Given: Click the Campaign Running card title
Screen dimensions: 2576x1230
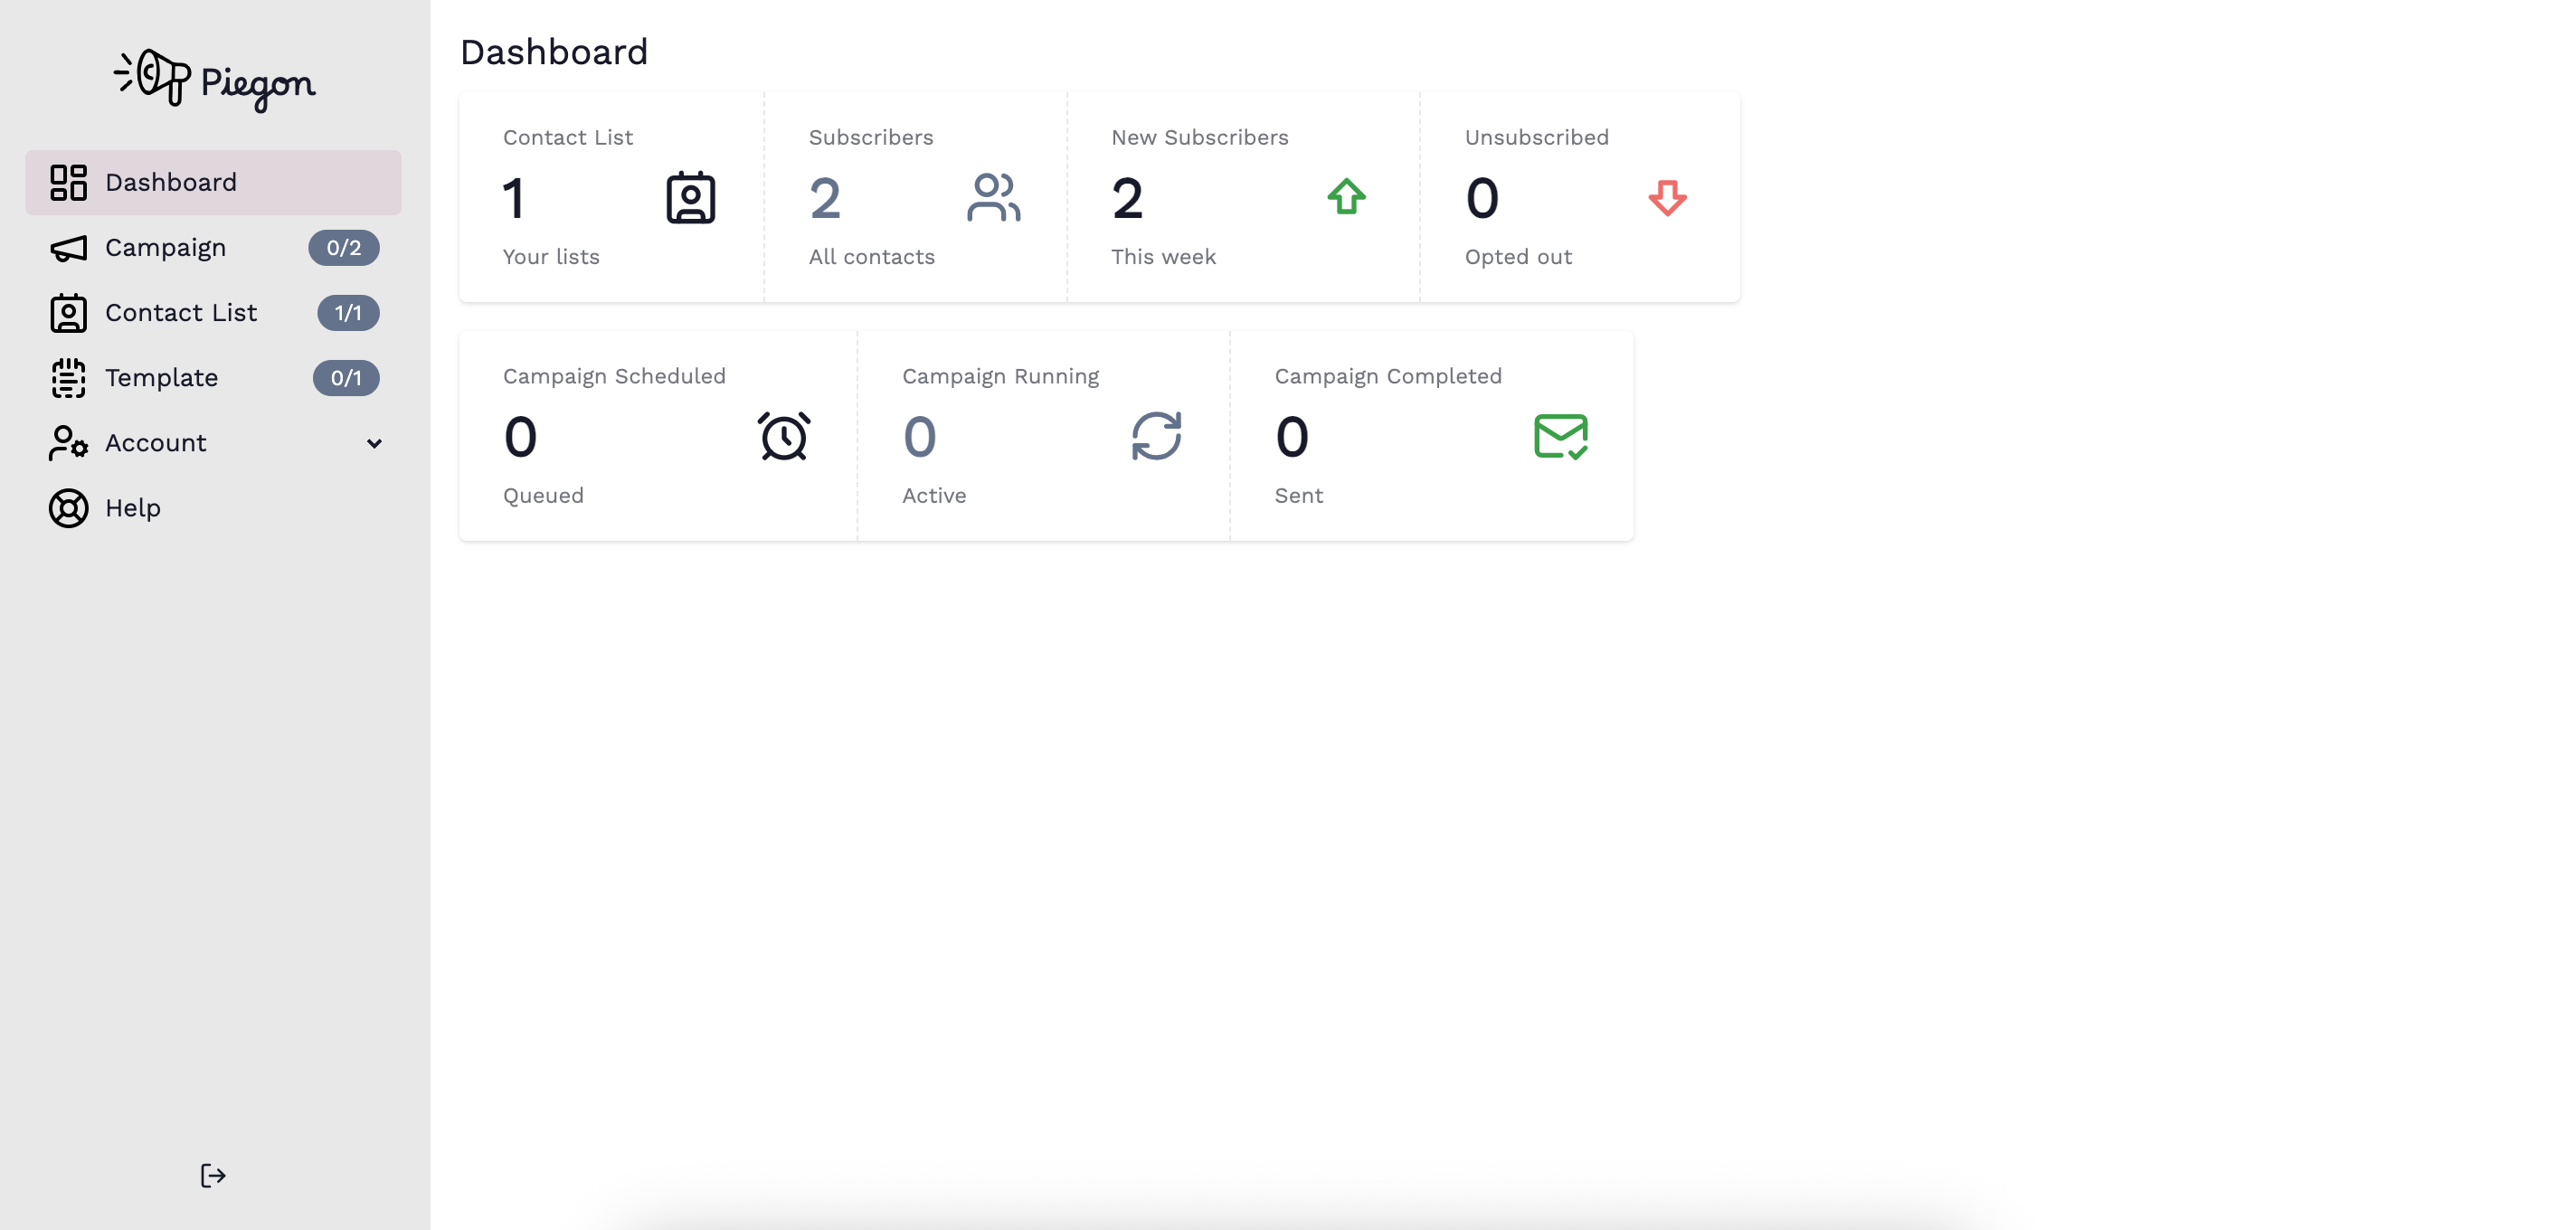Looking at the screenshot, I should [1001, 377].
